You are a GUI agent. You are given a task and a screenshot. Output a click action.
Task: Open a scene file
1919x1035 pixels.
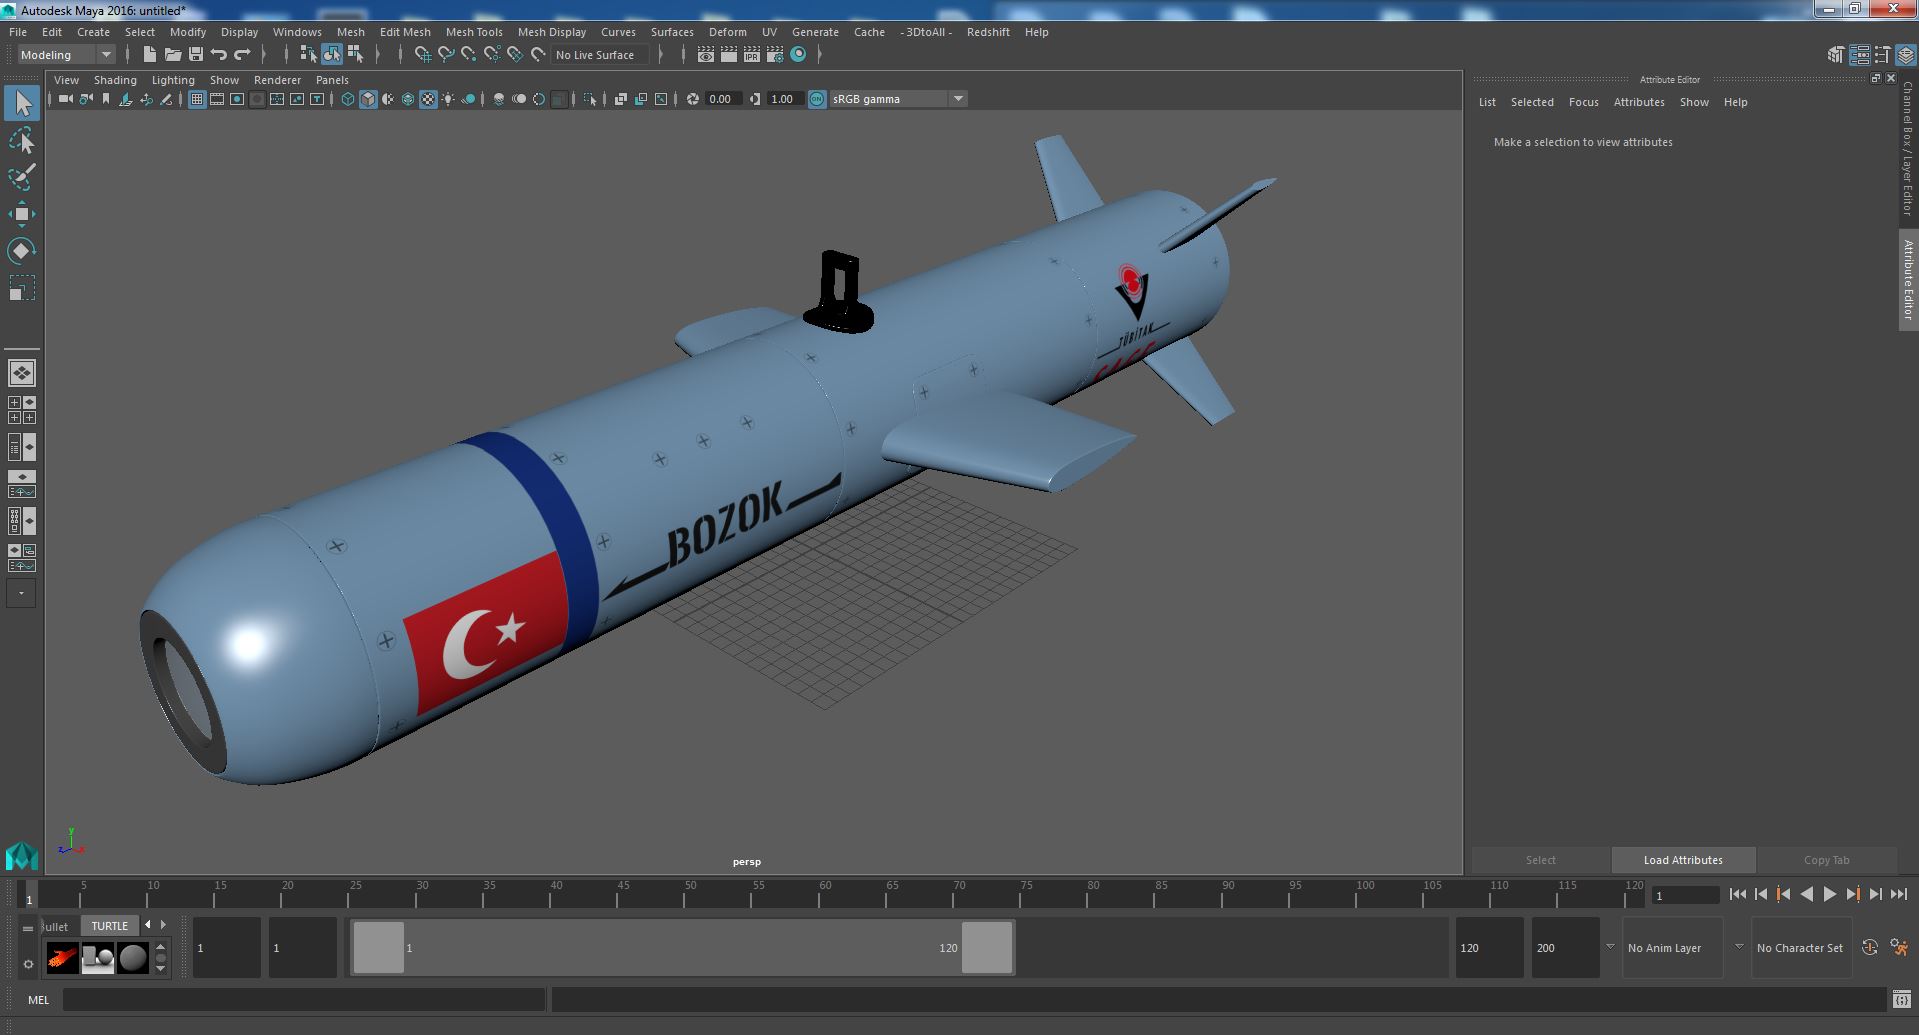(173, 55)
